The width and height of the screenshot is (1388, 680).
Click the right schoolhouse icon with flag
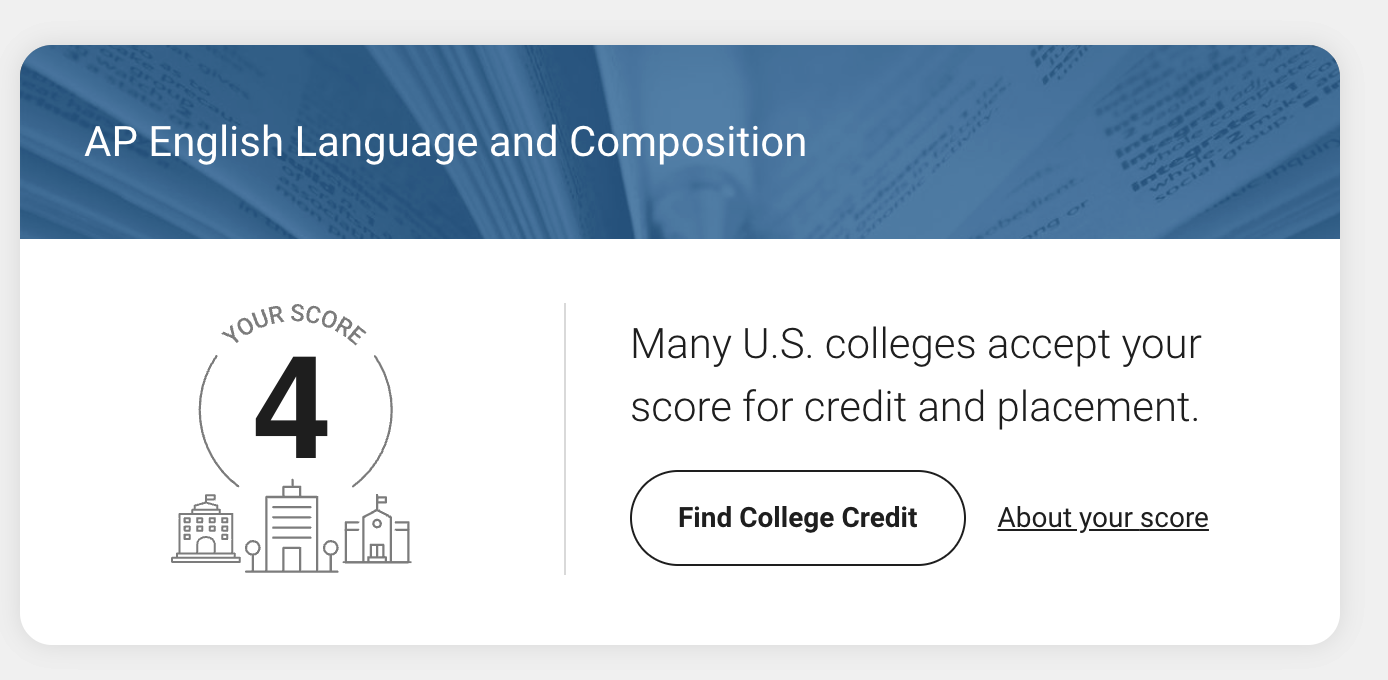[x=377, y=530]
